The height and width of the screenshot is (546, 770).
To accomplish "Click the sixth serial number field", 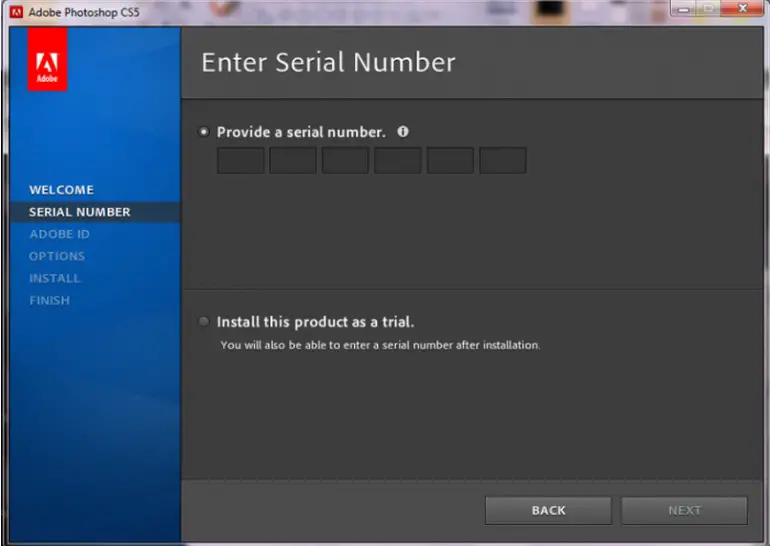I will [503, 160].
